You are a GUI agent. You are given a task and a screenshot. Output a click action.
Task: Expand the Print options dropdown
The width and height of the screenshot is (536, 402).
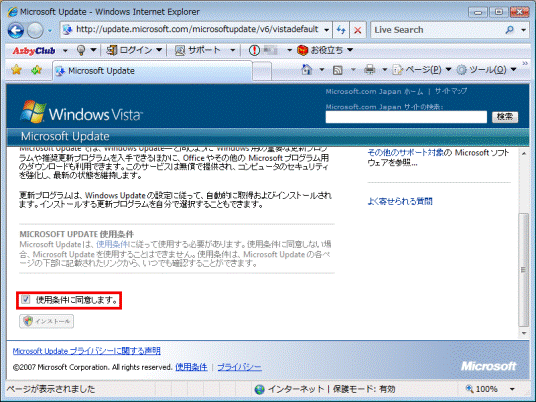click(x=385, y=70)
